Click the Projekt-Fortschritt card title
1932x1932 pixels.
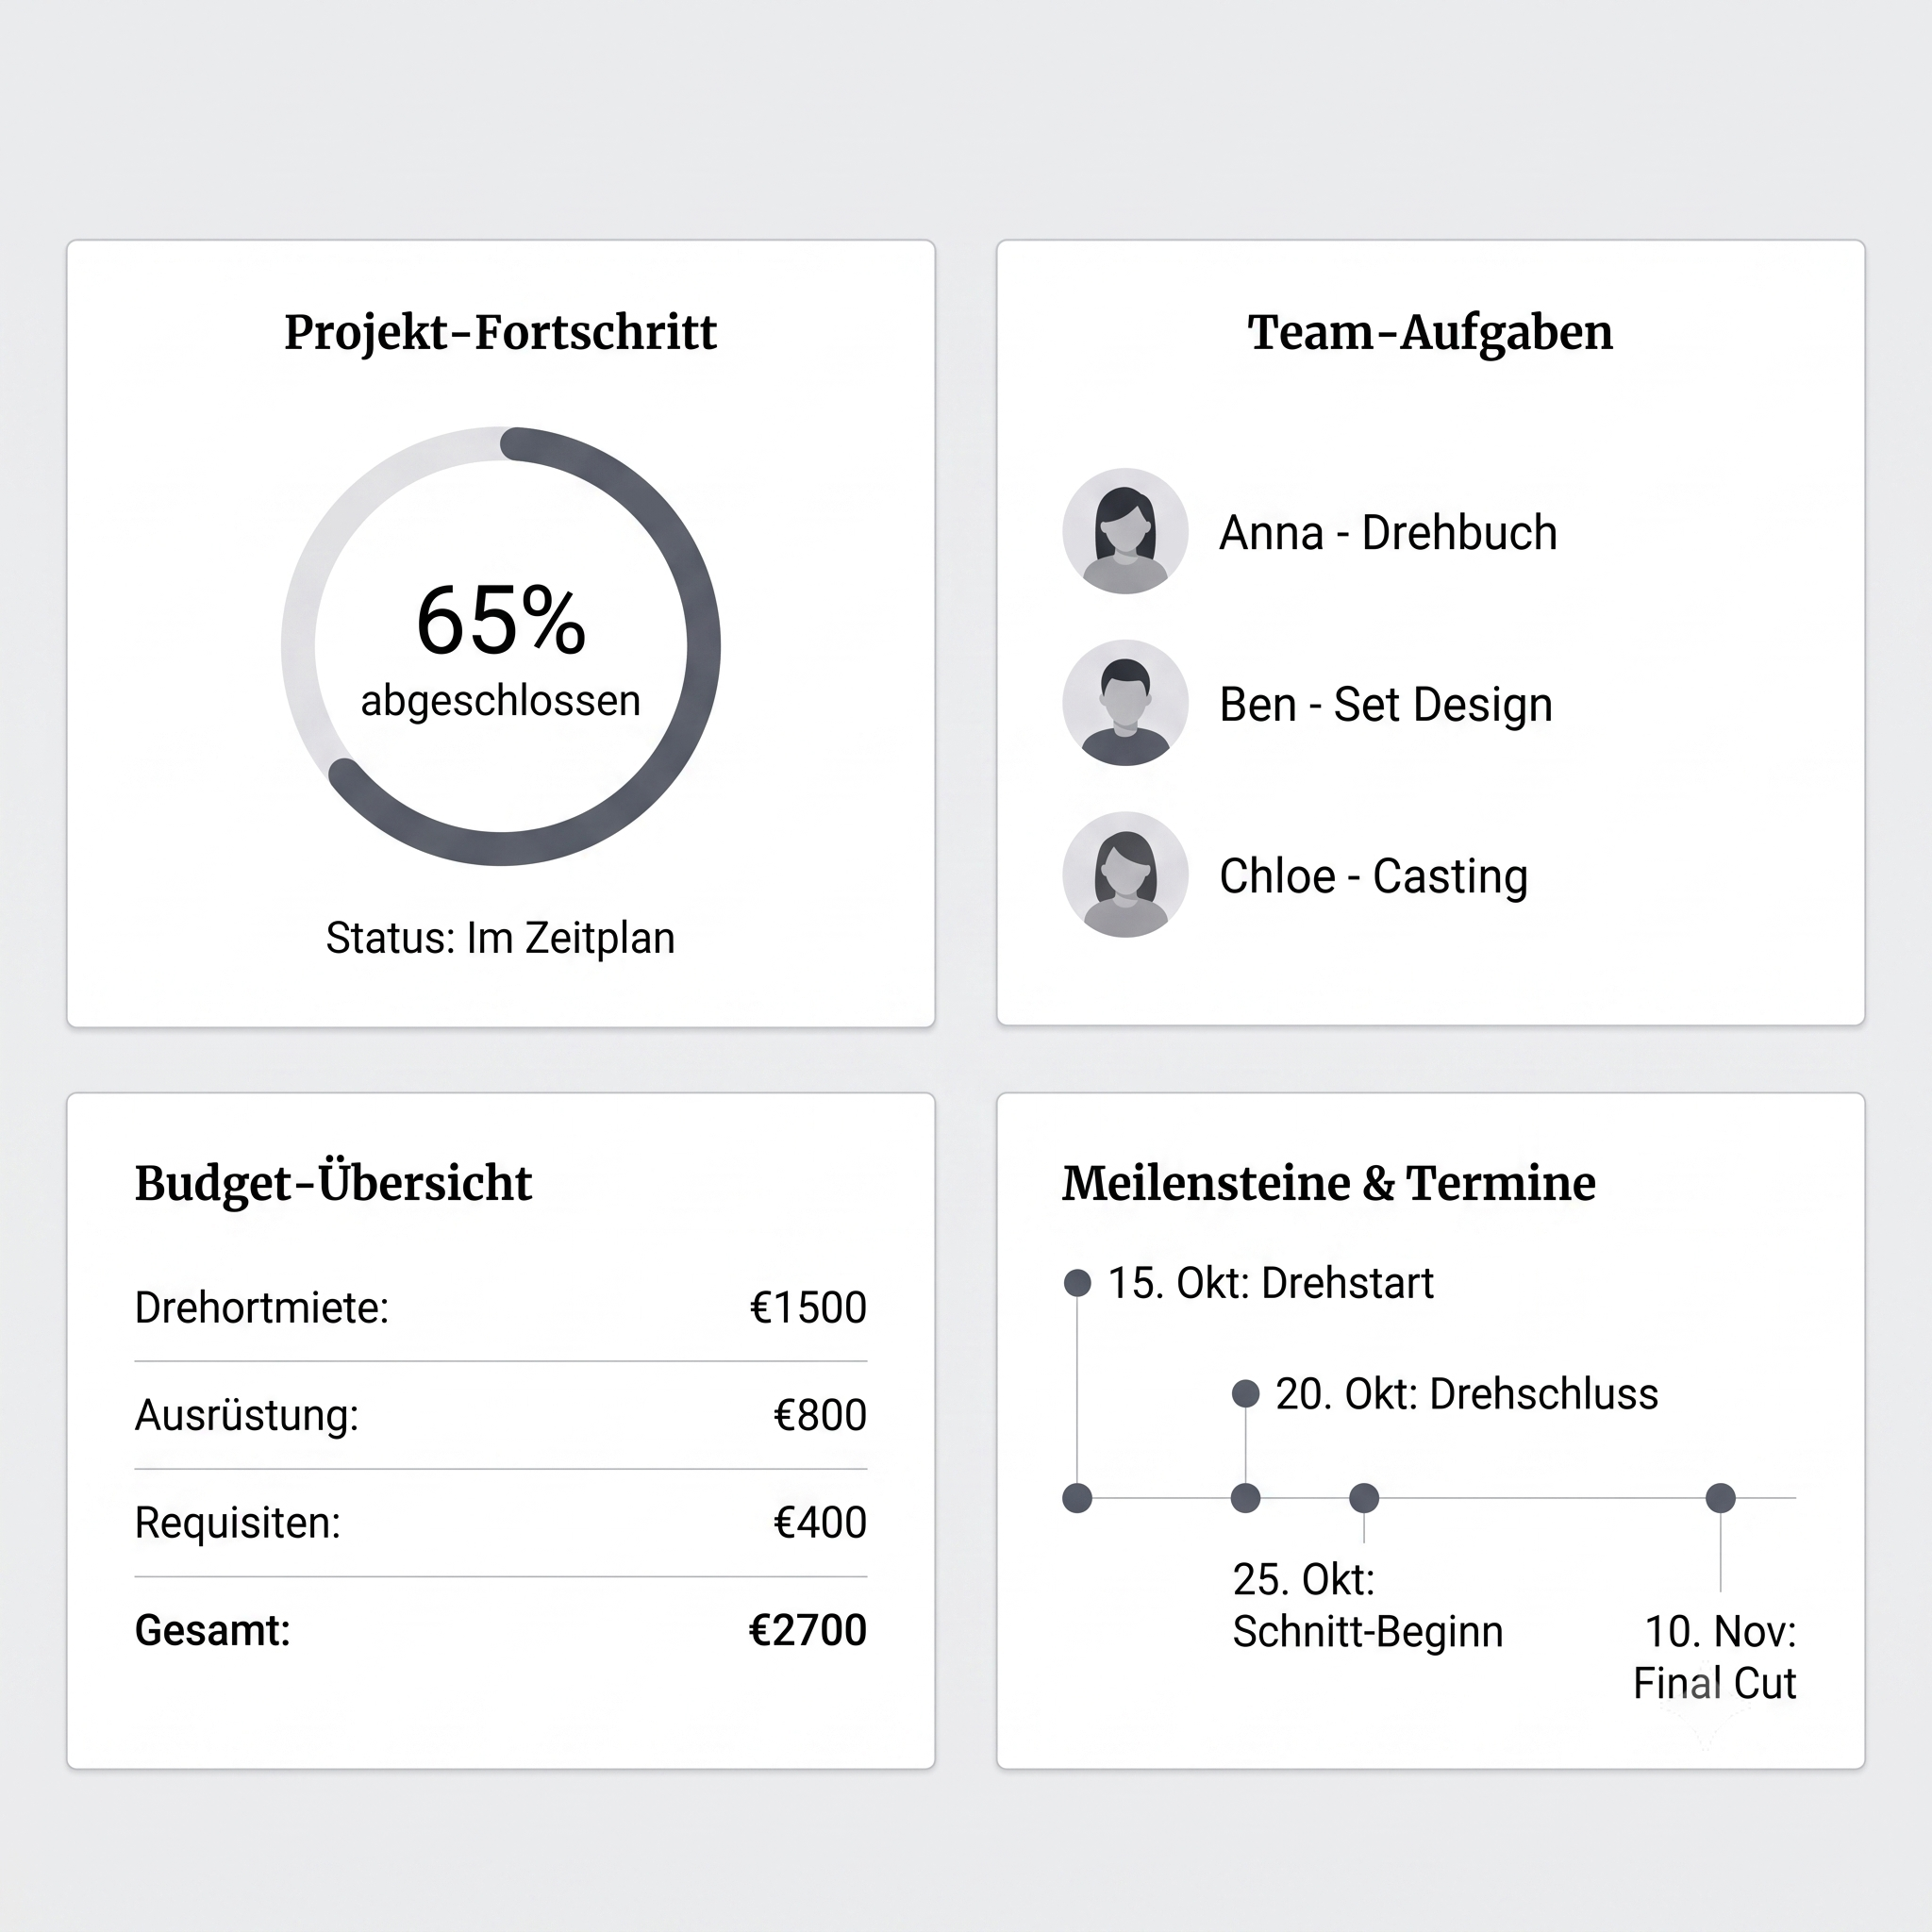coord(501,332)
